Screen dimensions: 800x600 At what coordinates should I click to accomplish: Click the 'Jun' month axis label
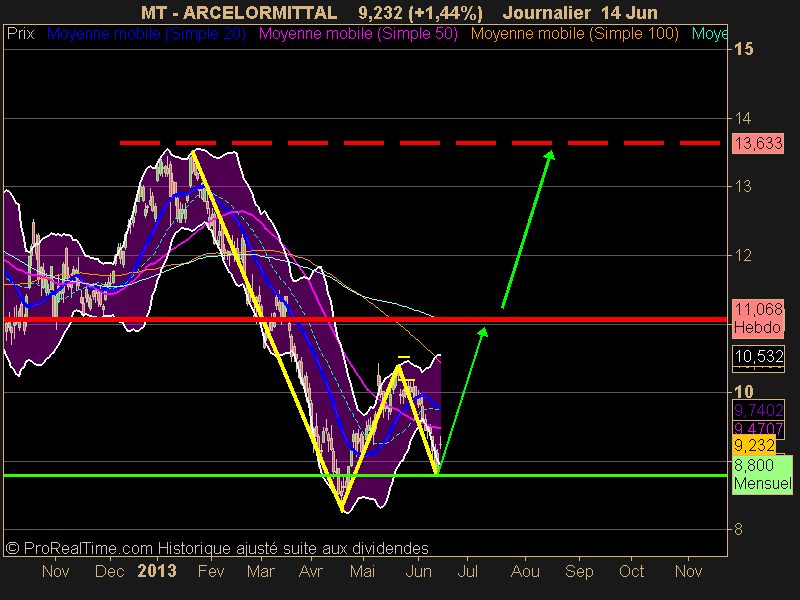pyautogui.click(x=418, y=571)
